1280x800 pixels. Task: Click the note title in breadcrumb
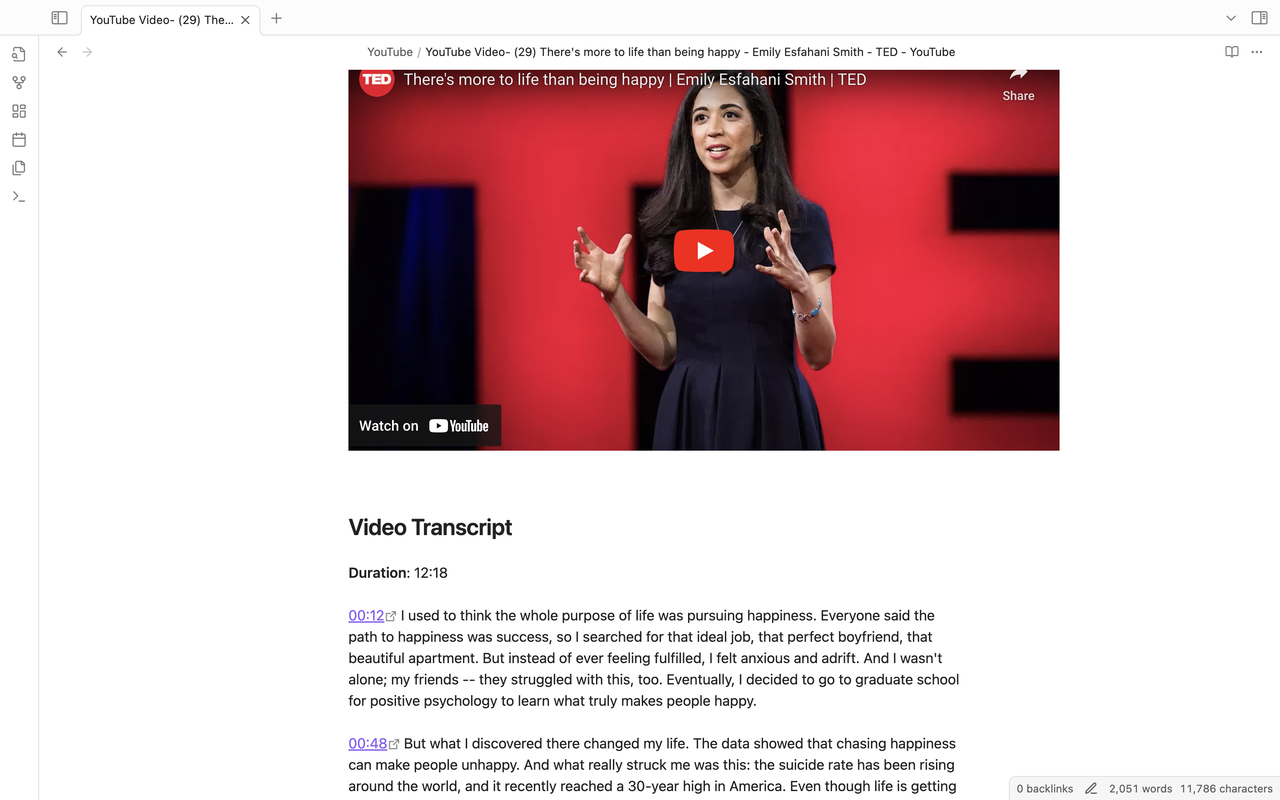click(x=690, y=52)
